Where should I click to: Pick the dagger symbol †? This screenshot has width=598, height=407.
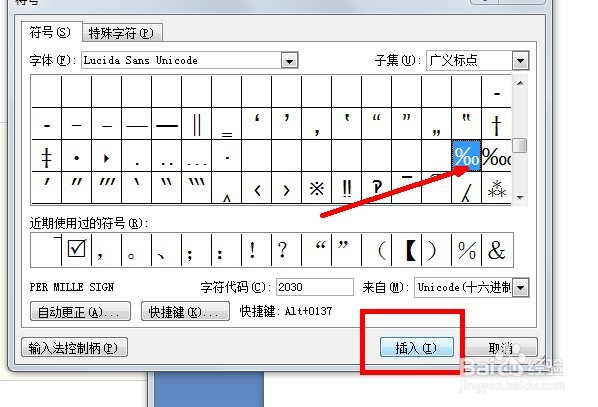[x=496, y=124]
